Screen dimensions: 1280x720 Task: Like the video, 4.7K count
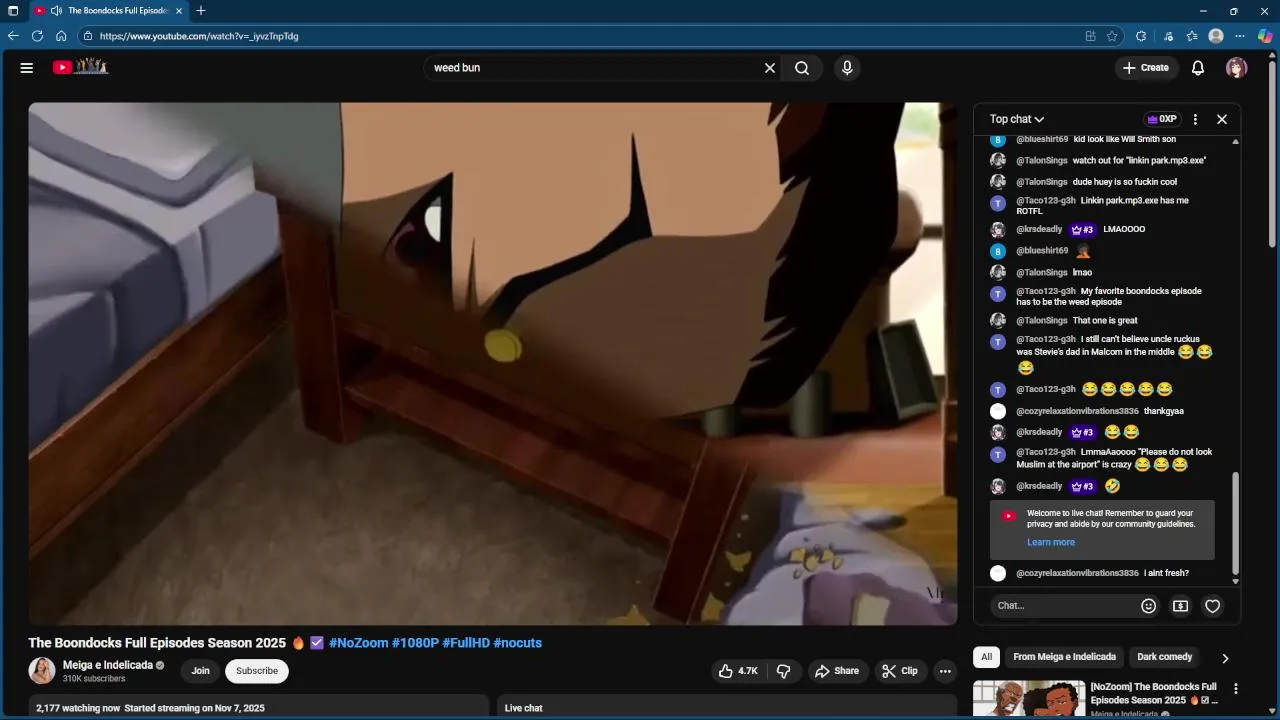tap(738, 671)
